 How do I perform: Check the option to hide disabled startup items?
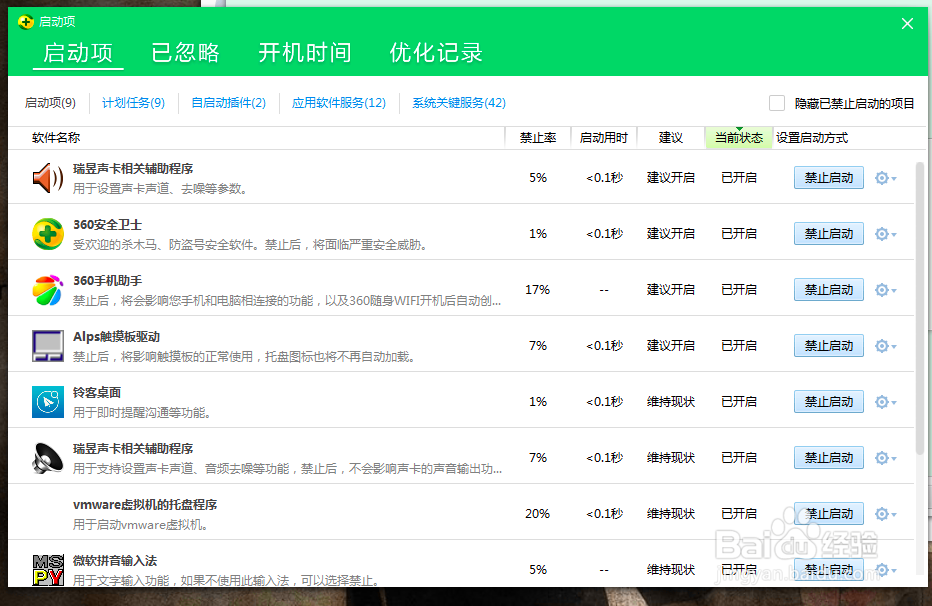[x=776, y=102]
